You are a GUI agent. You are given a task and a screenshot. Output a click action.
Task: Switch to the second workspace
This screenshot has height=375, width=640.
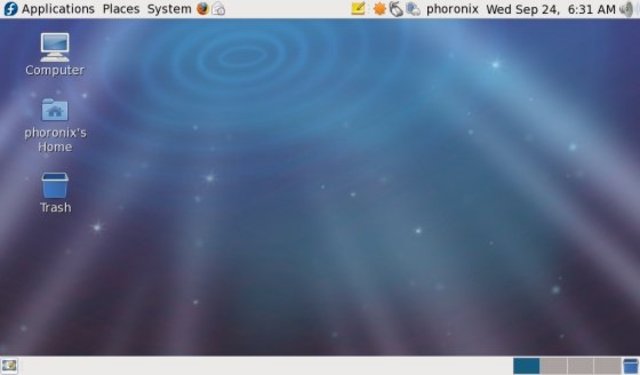[553, 366]
